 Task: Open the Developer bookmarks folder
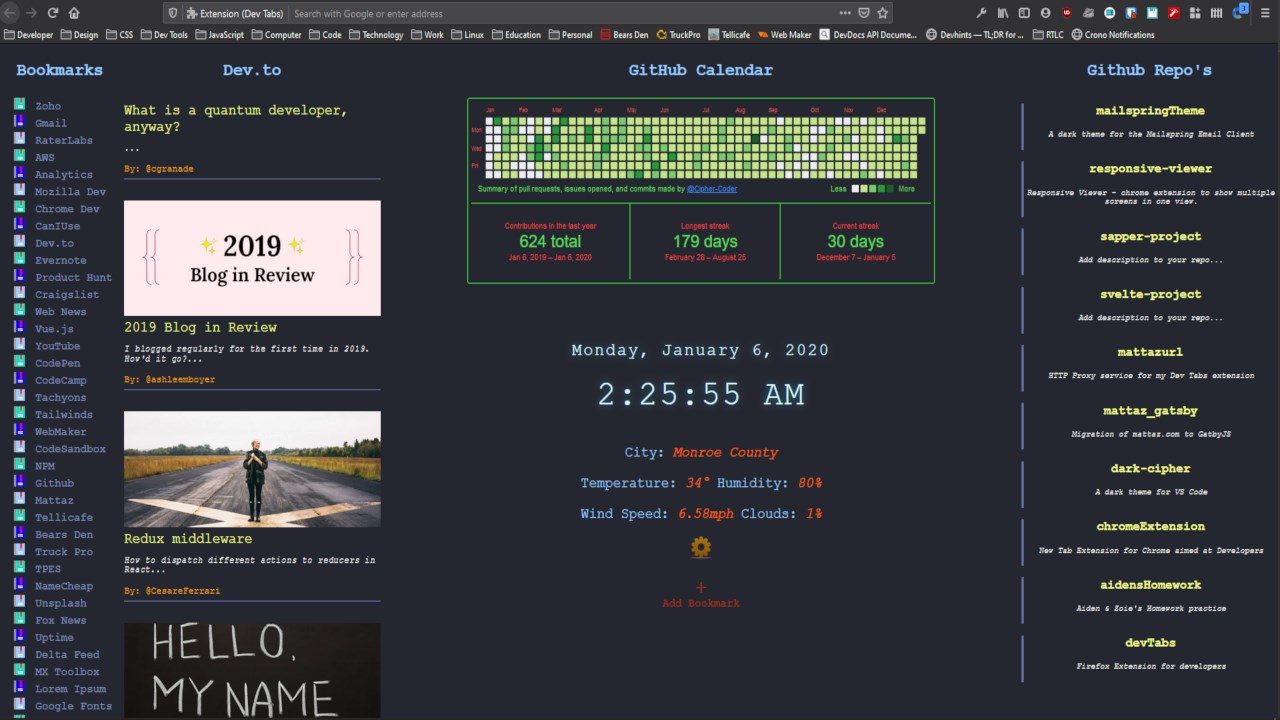tap(29, 34)
